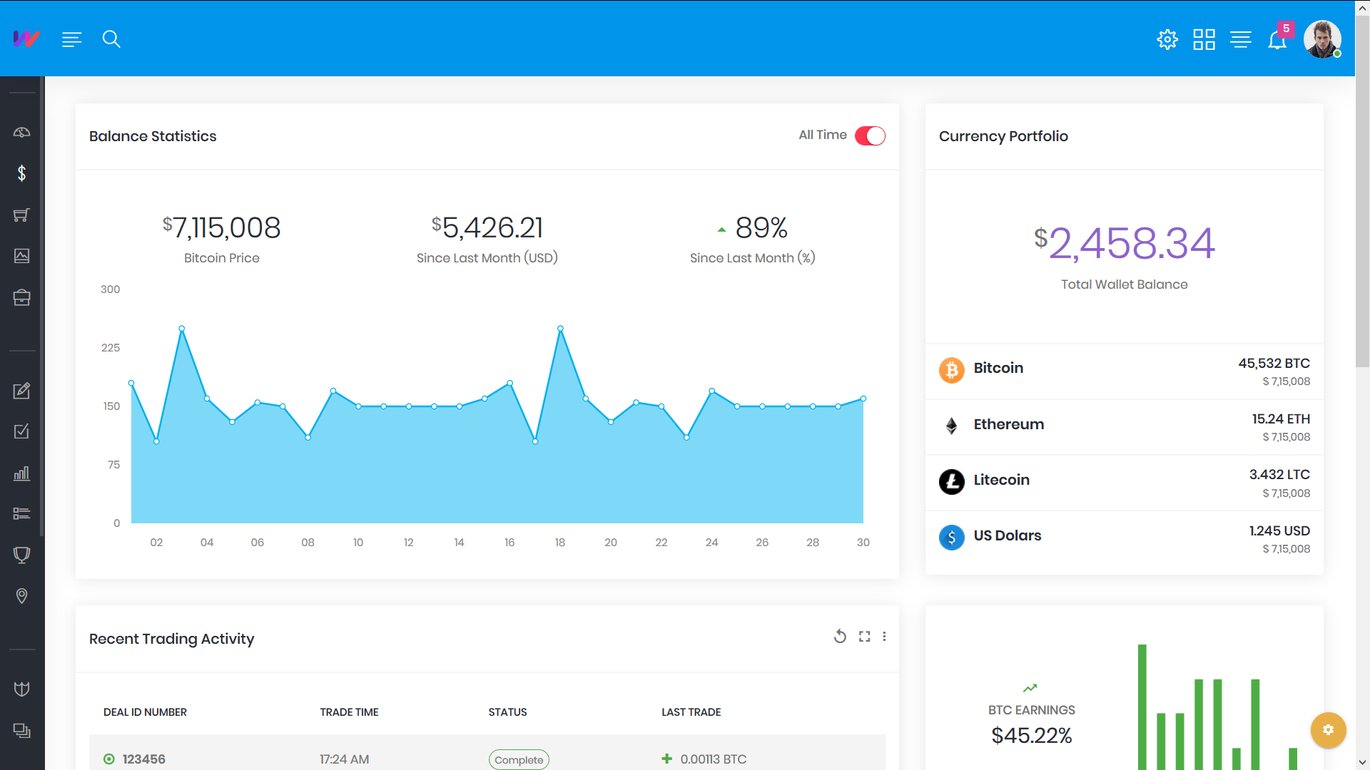Open the shopping cart sidebar icon

click(22, 215)
